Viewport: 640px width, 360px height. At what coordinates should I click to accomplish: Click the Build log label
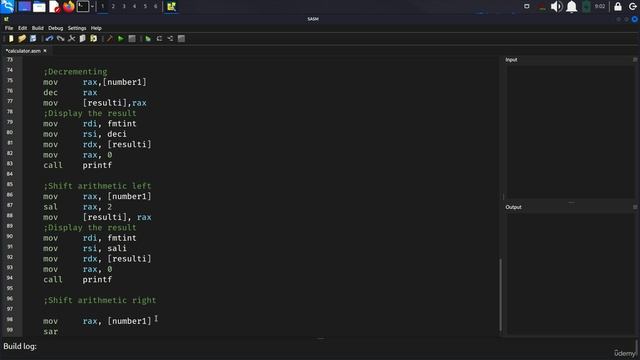pos(20,347)
